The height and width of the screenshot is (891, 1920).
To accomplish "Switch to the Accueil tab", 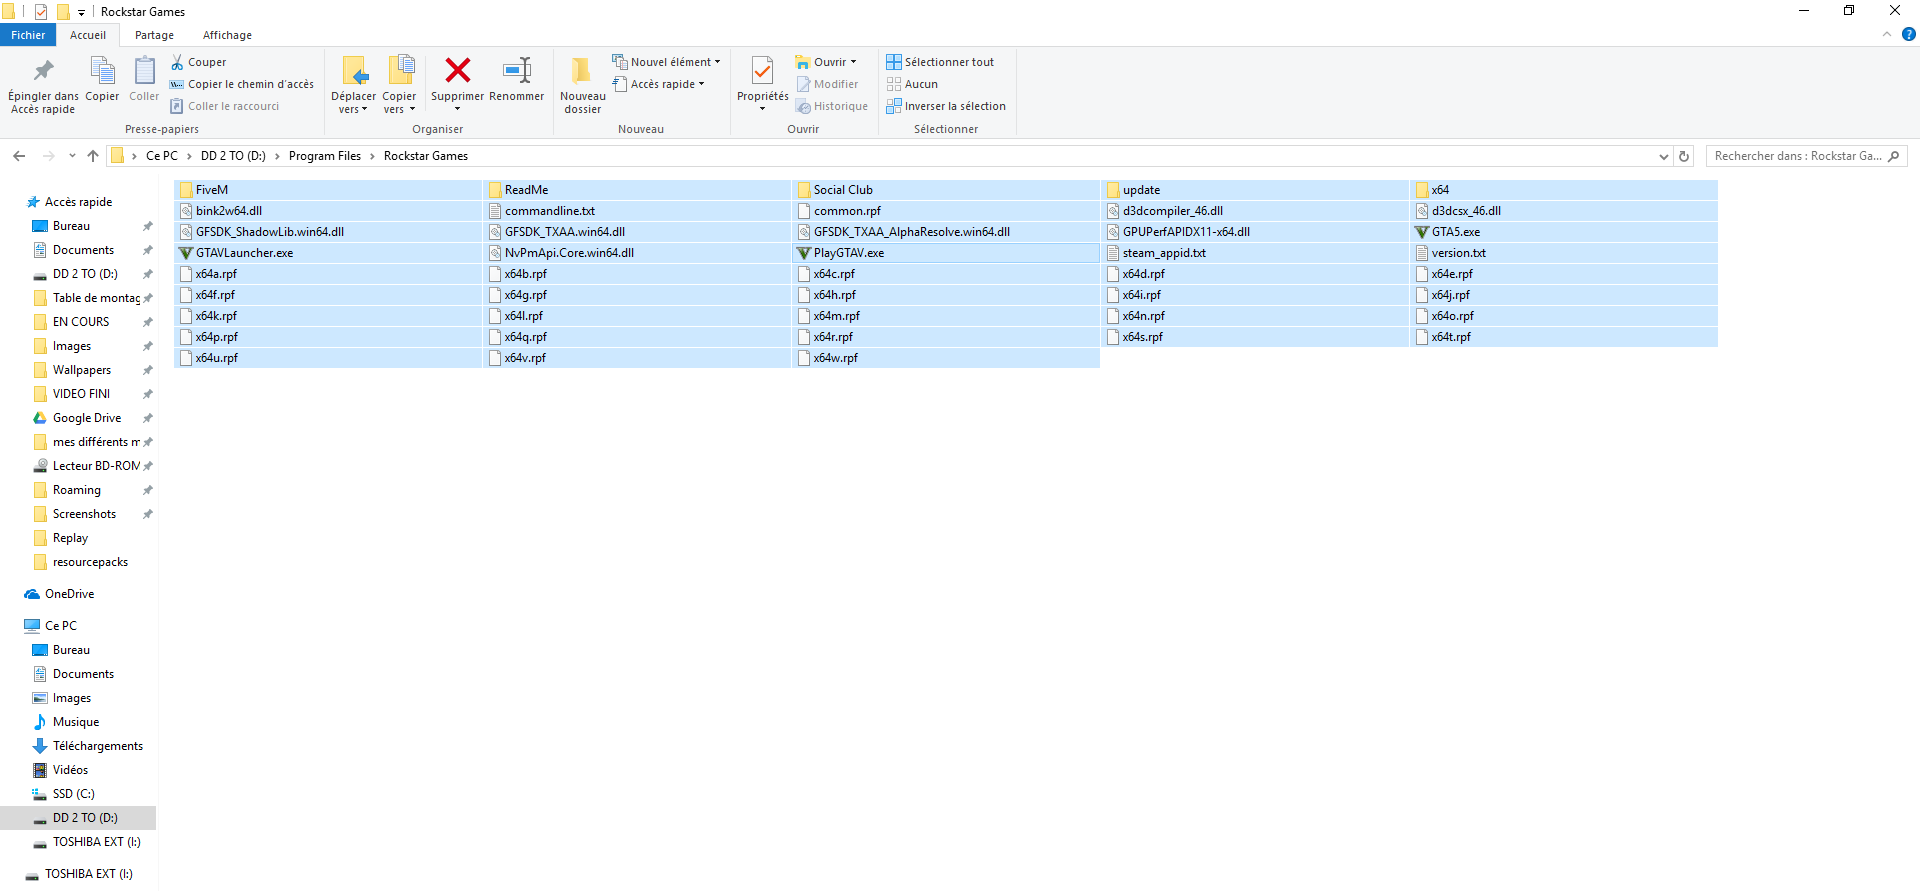I will pyautogui.click(x=88, y=35).
